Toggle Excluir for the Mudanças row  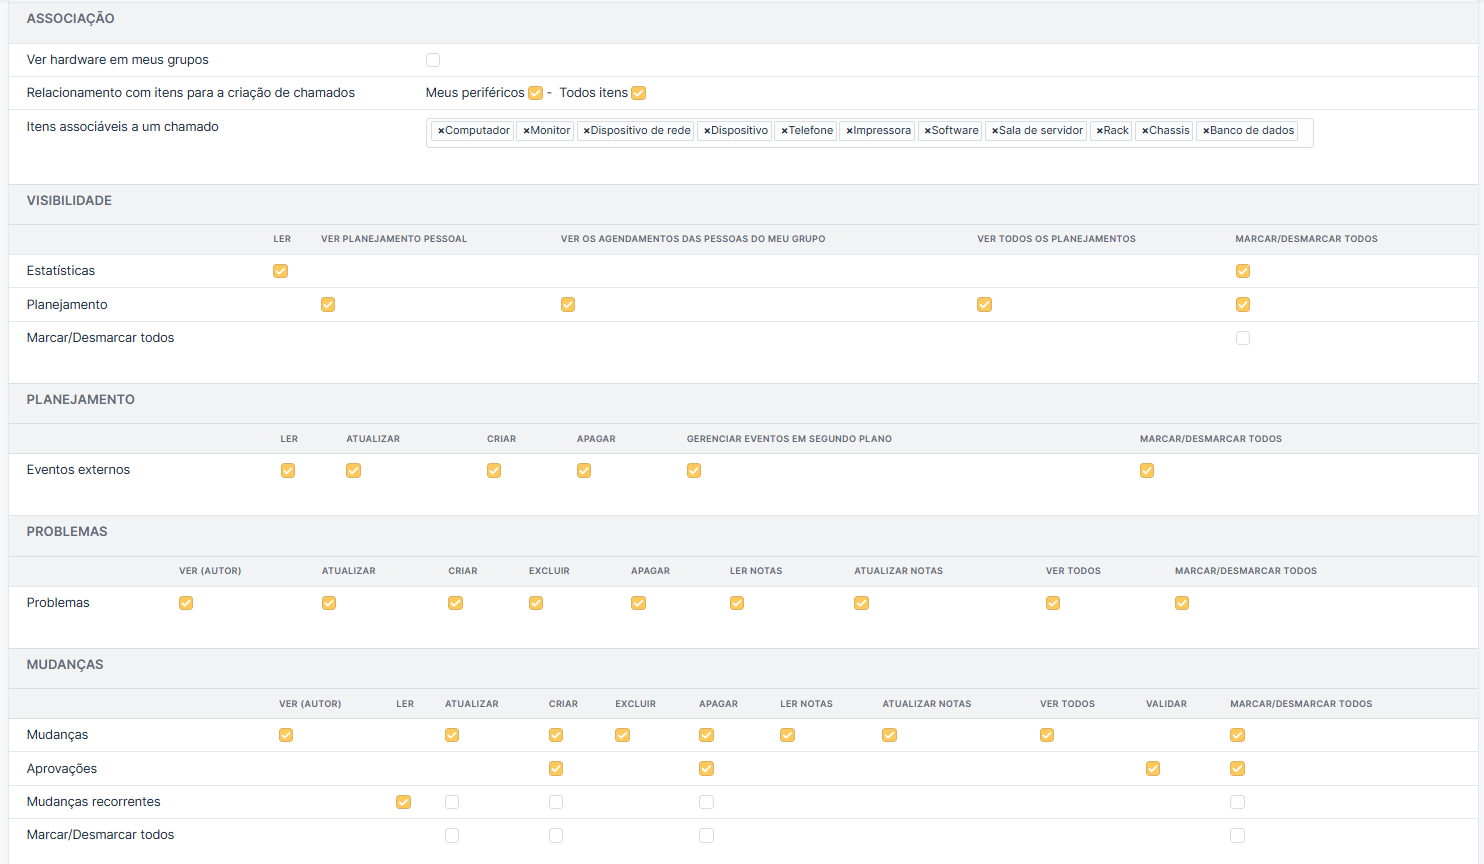coord(623,735)
